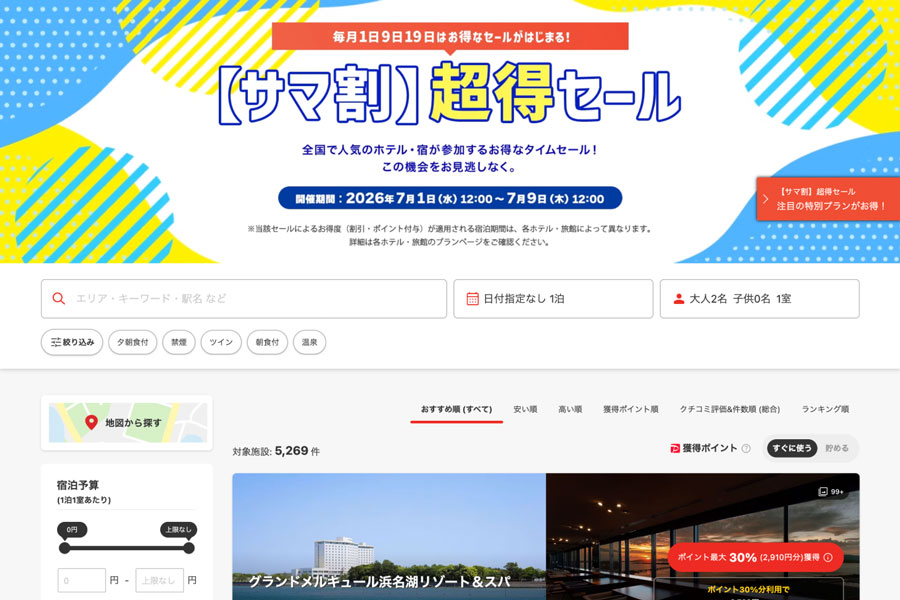Image resolution: width=900 pixels, height=600 pixels.
Task: Click the red map pin icon
Action: [91, 423]
